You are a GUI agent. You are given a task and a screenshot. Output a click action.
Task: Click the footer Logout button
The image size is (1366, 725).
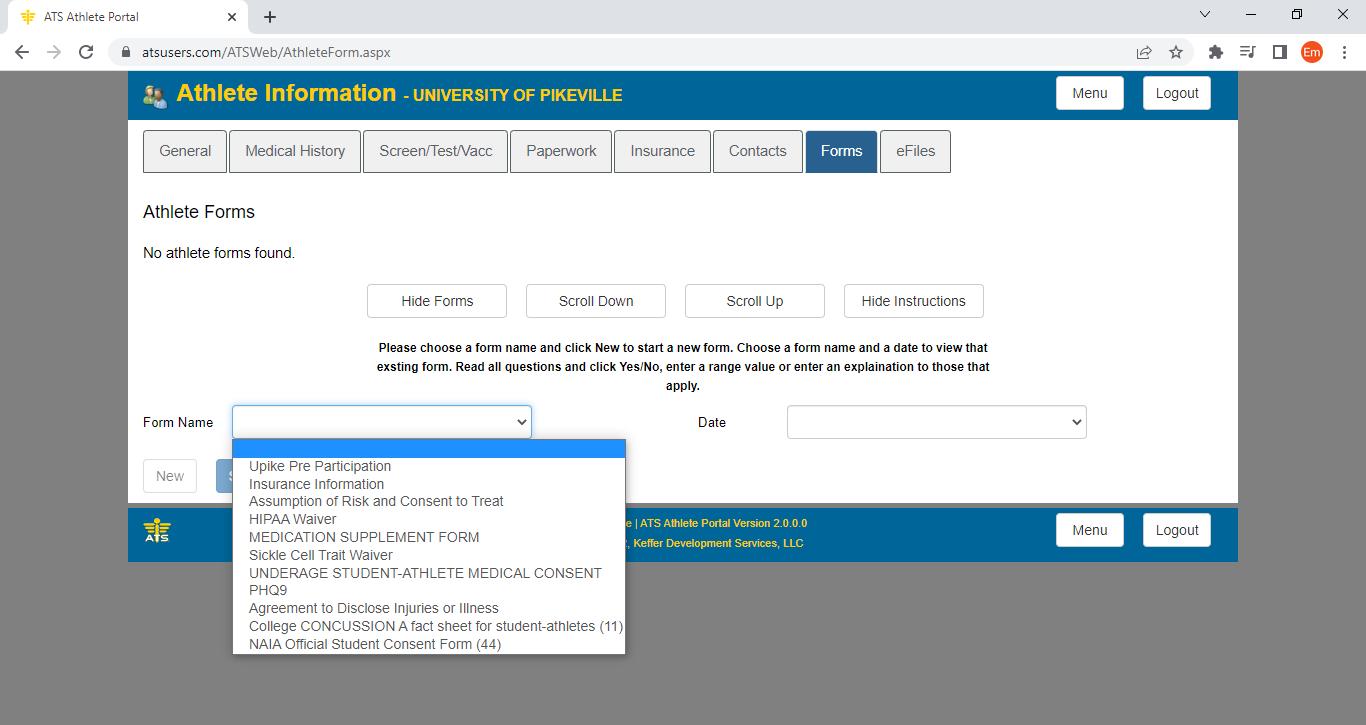click(1177, 530)
